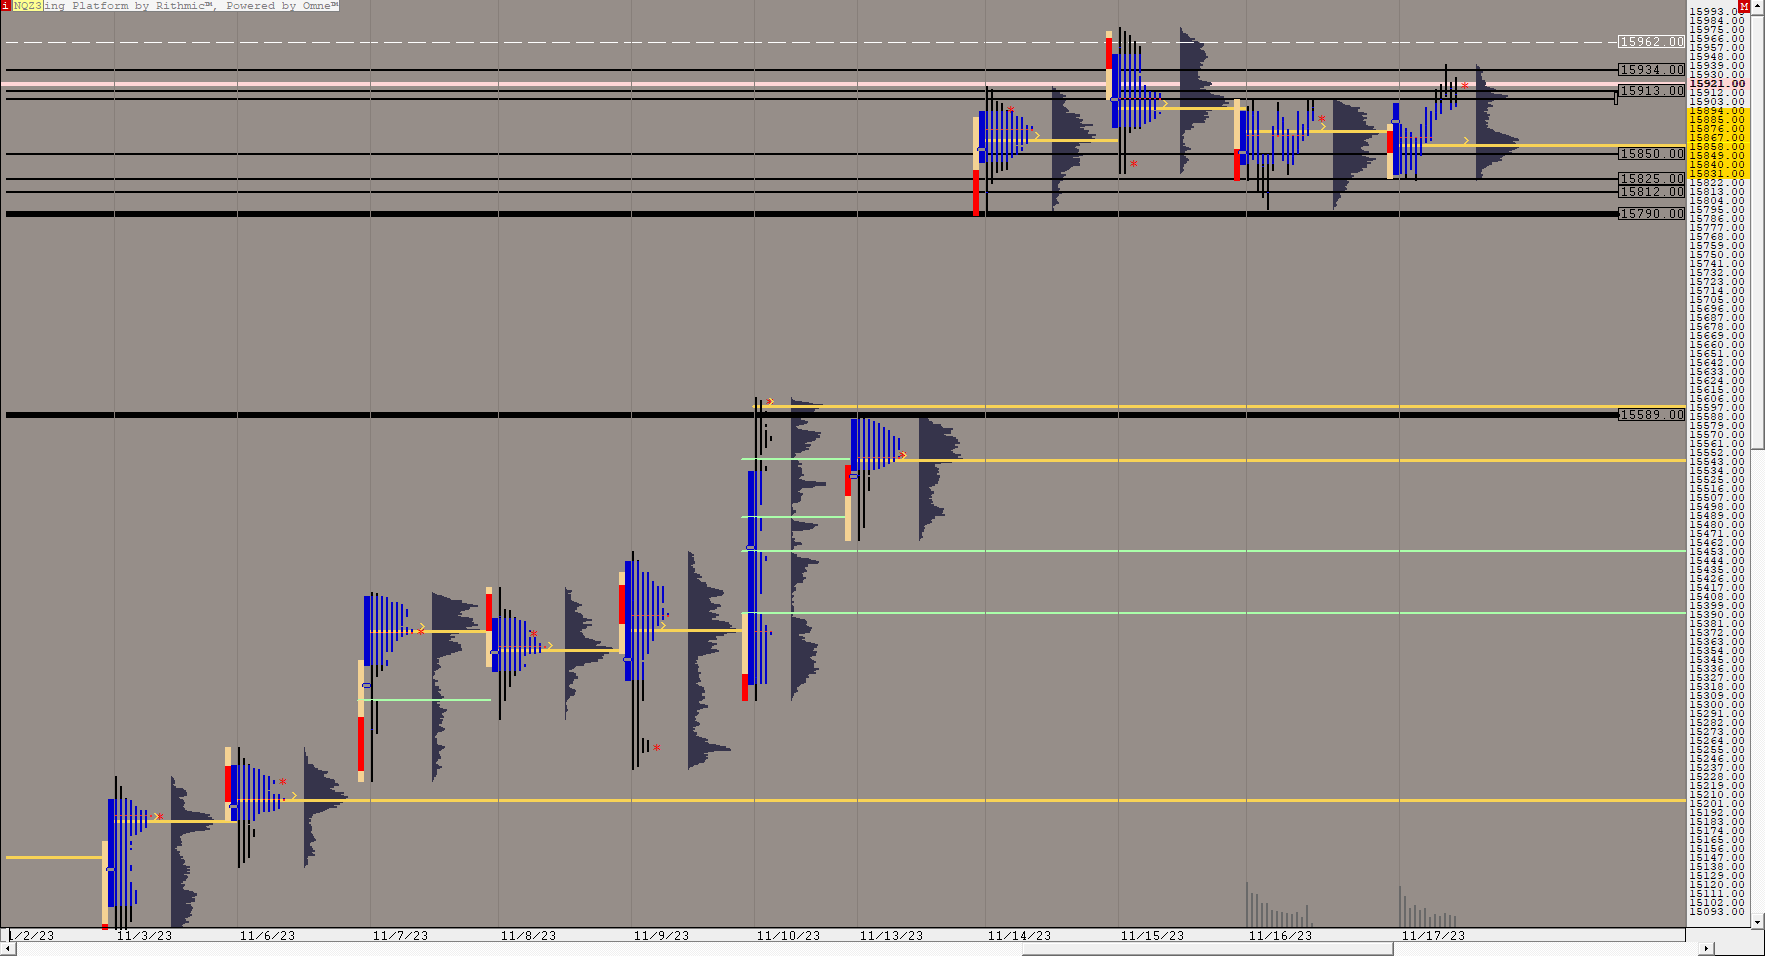1765x956 pixels.
Task: Click vertical scrollbar up arrow
Action: click(1758, 6)
